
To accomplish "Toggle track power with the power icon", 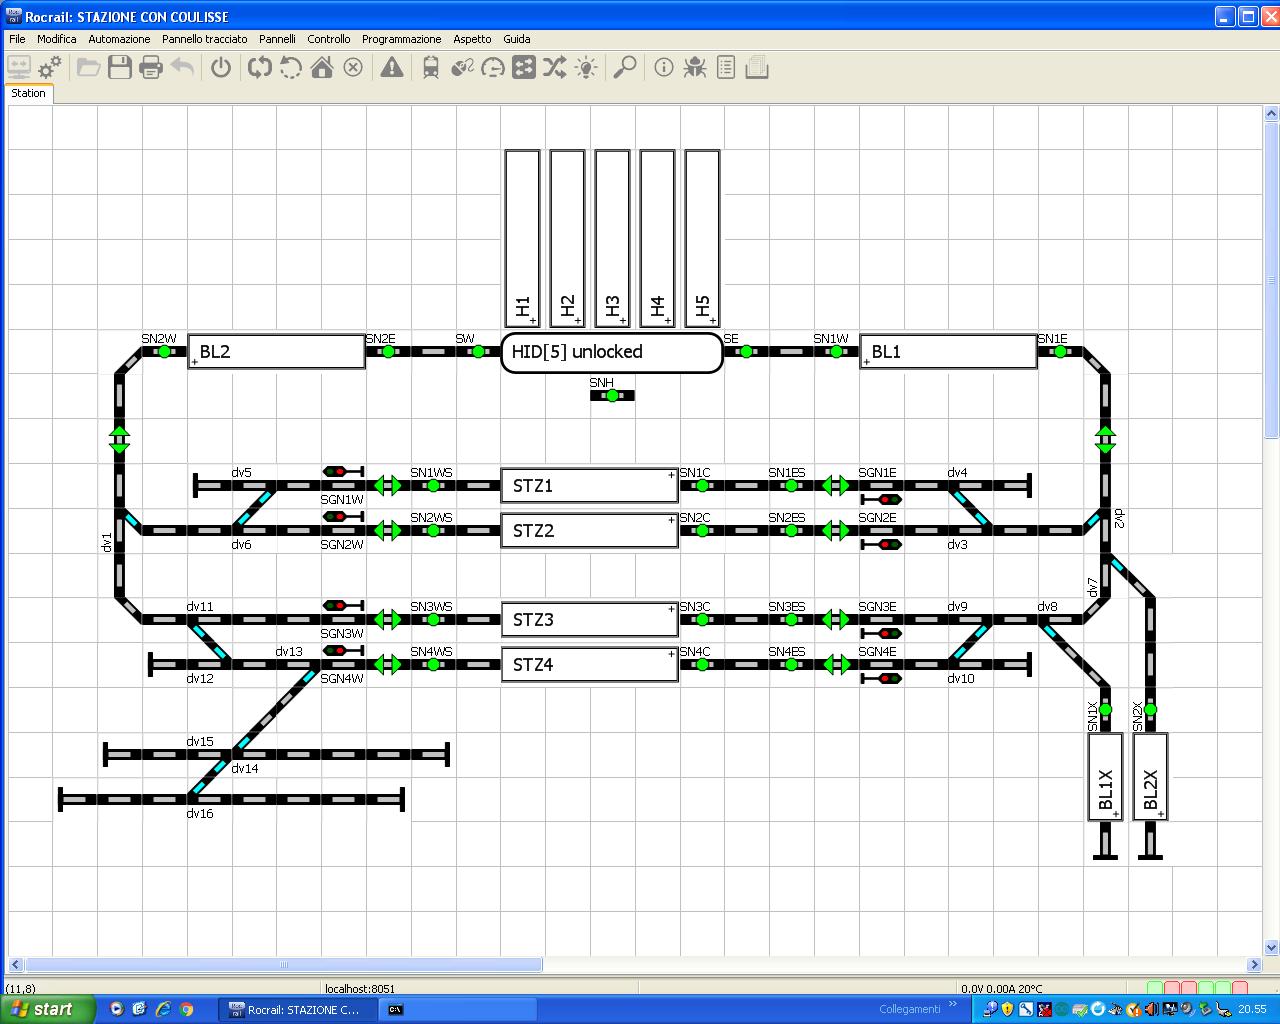I will [221, 67].
